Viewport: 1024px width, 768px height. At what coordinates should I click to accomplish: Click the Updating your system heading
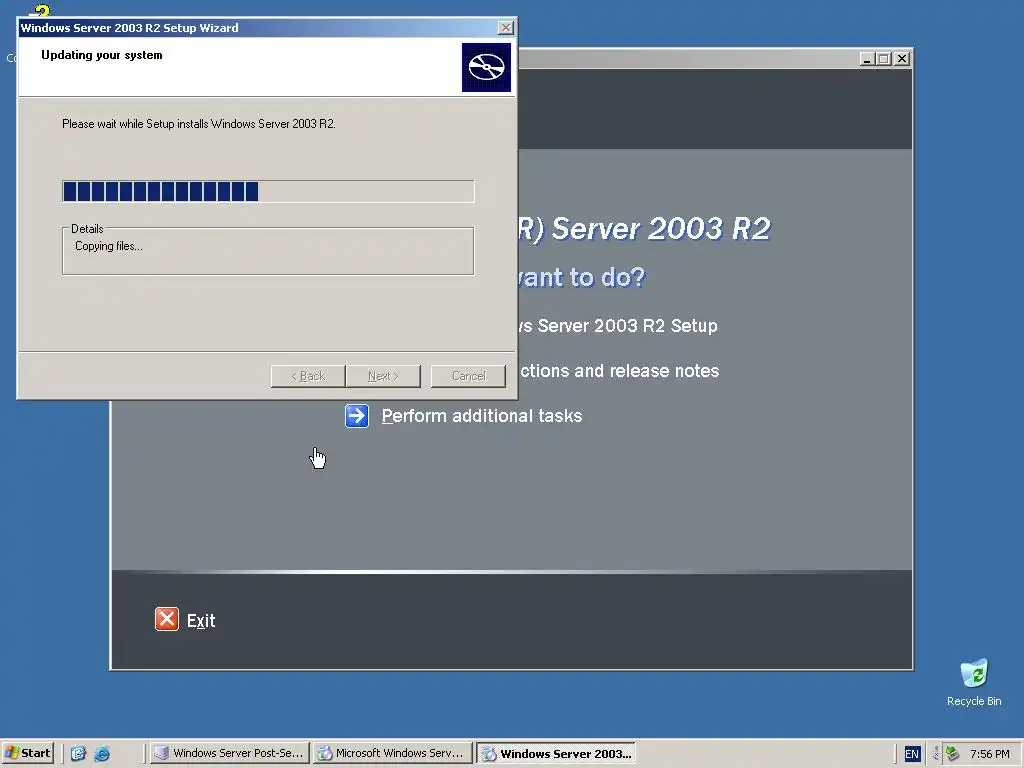pyautogui.click(x=102, y=55)
